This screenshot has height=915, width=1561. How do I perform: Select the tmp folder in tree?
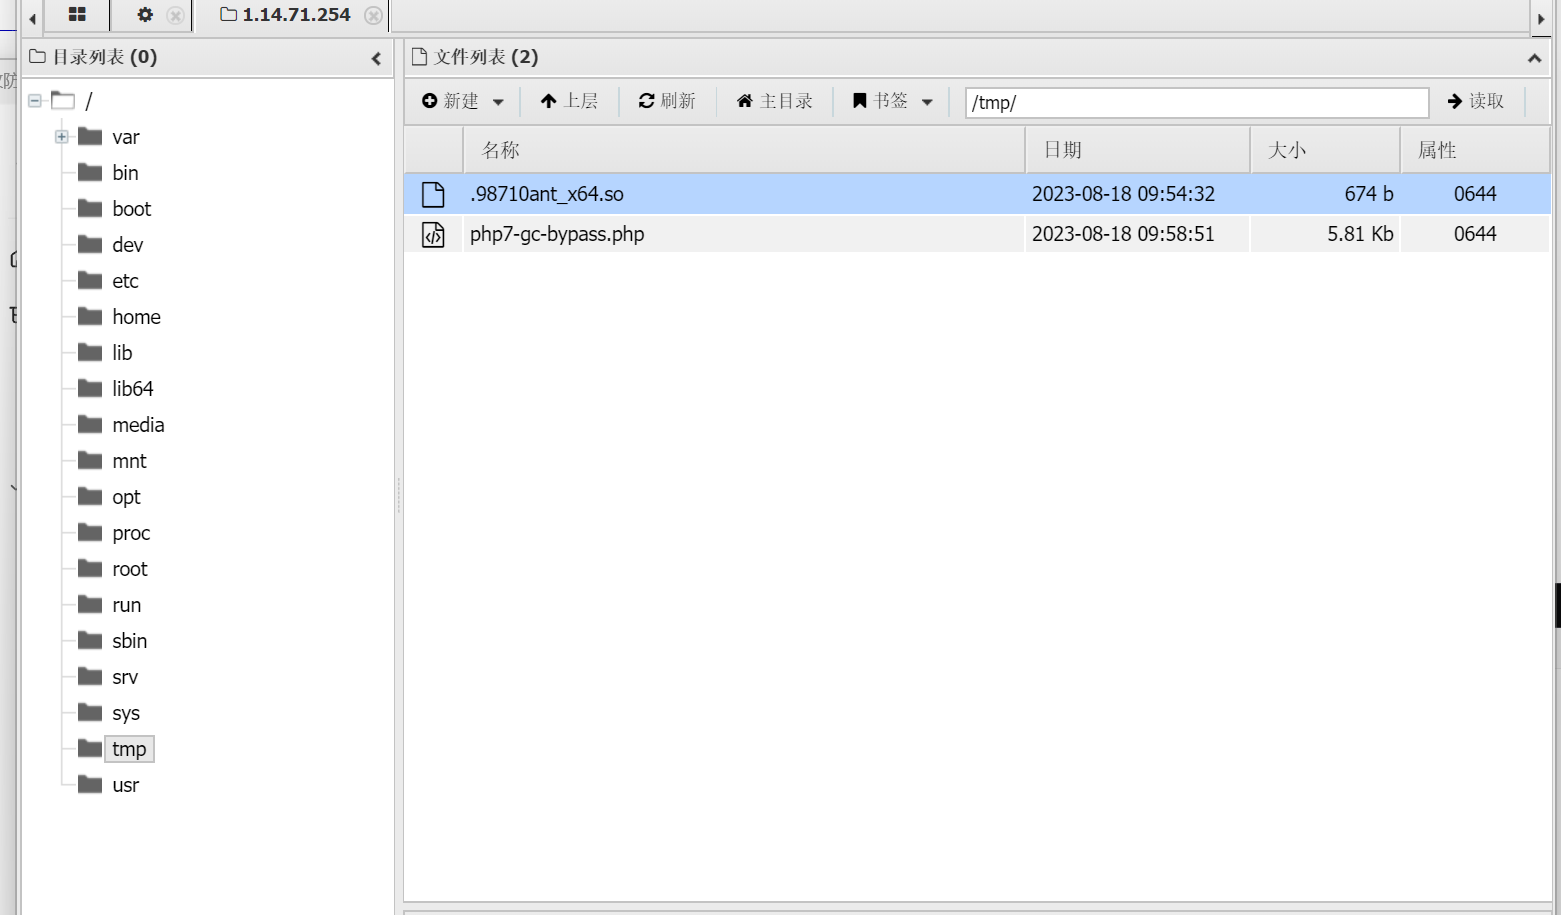tap(129, 749)
